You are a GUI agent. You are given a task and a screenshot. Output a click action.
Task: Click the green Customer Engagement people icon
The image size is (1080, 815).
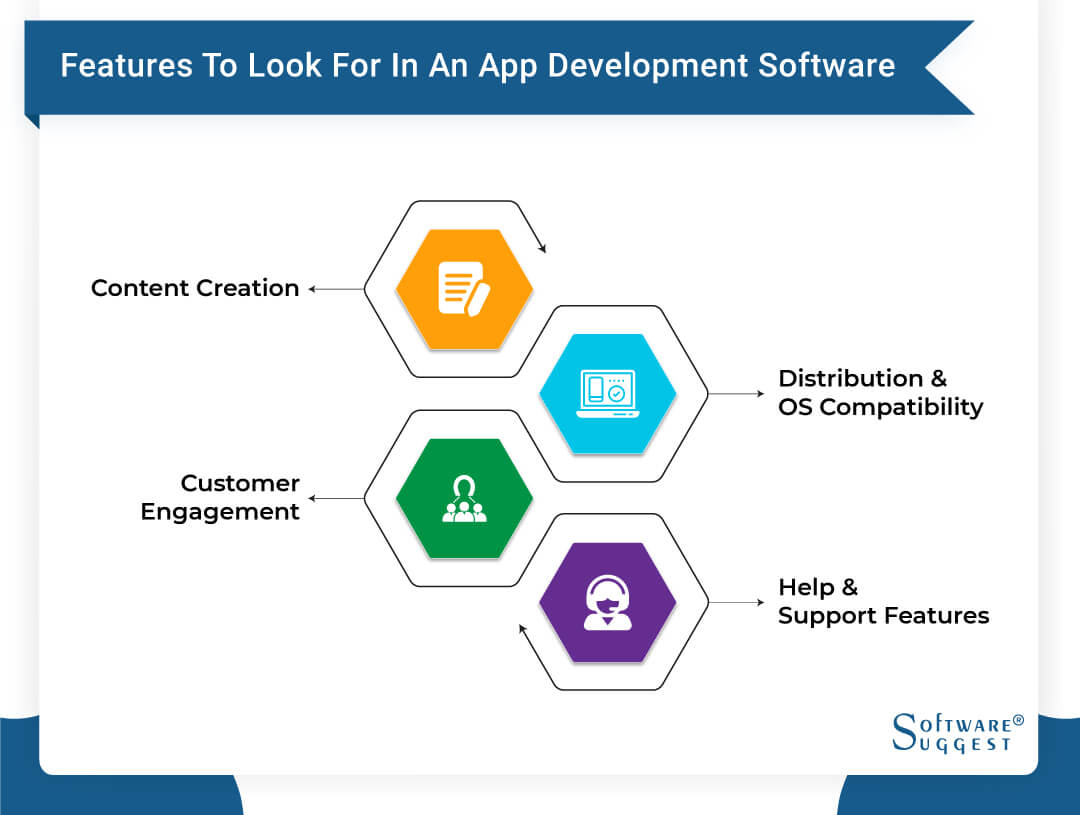[464, 498]
